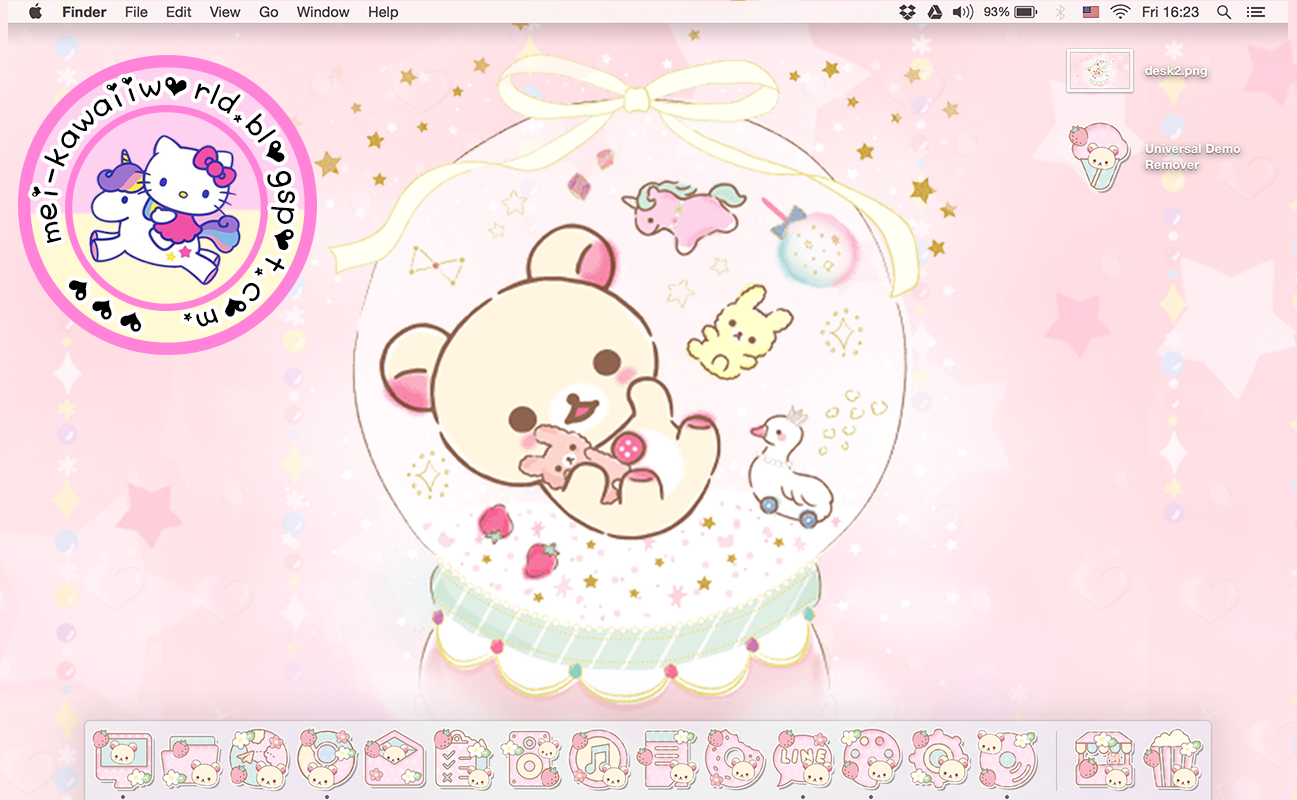Click the 'Universal Demo Remover' name label
The image size is (1297, 800).
1192,157
